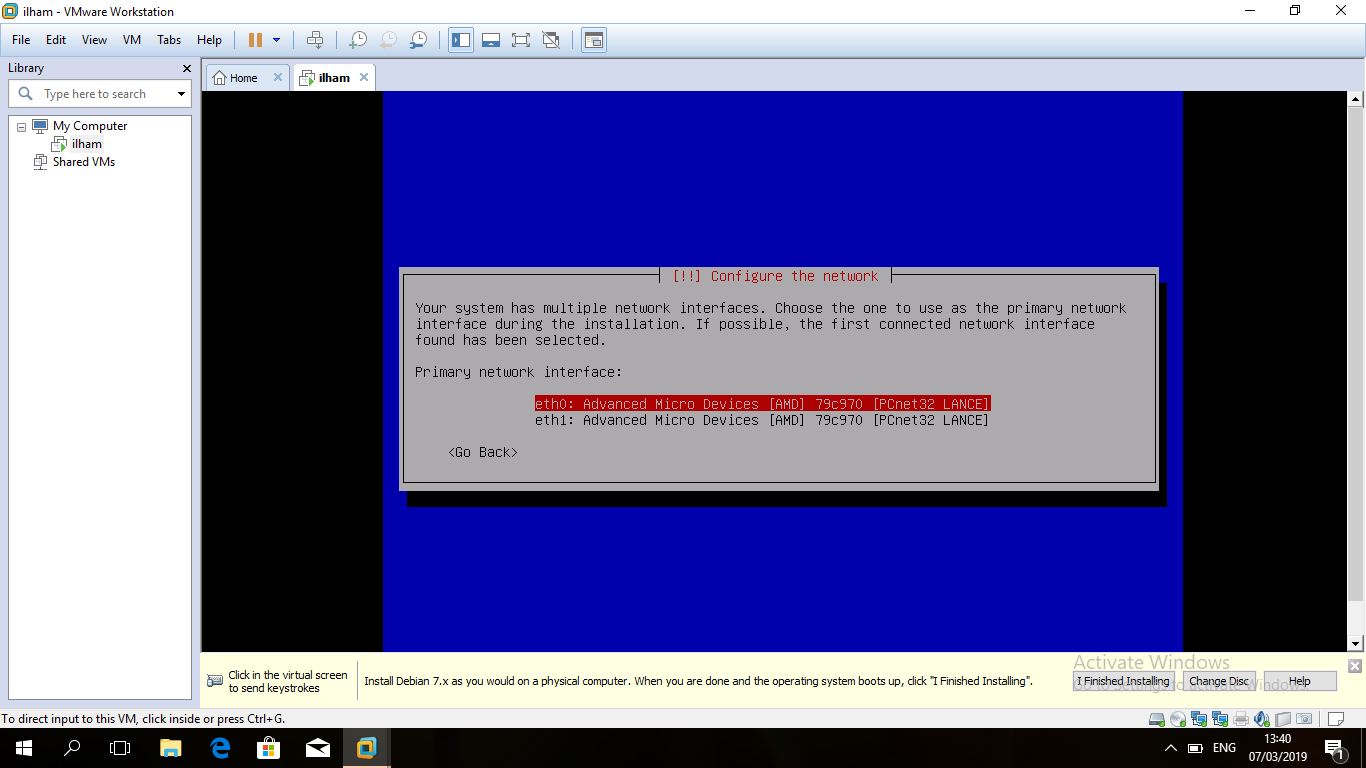Click the Change Disc button
The height and width of the screenshot is (768, 1366).
click(1219, 681)
